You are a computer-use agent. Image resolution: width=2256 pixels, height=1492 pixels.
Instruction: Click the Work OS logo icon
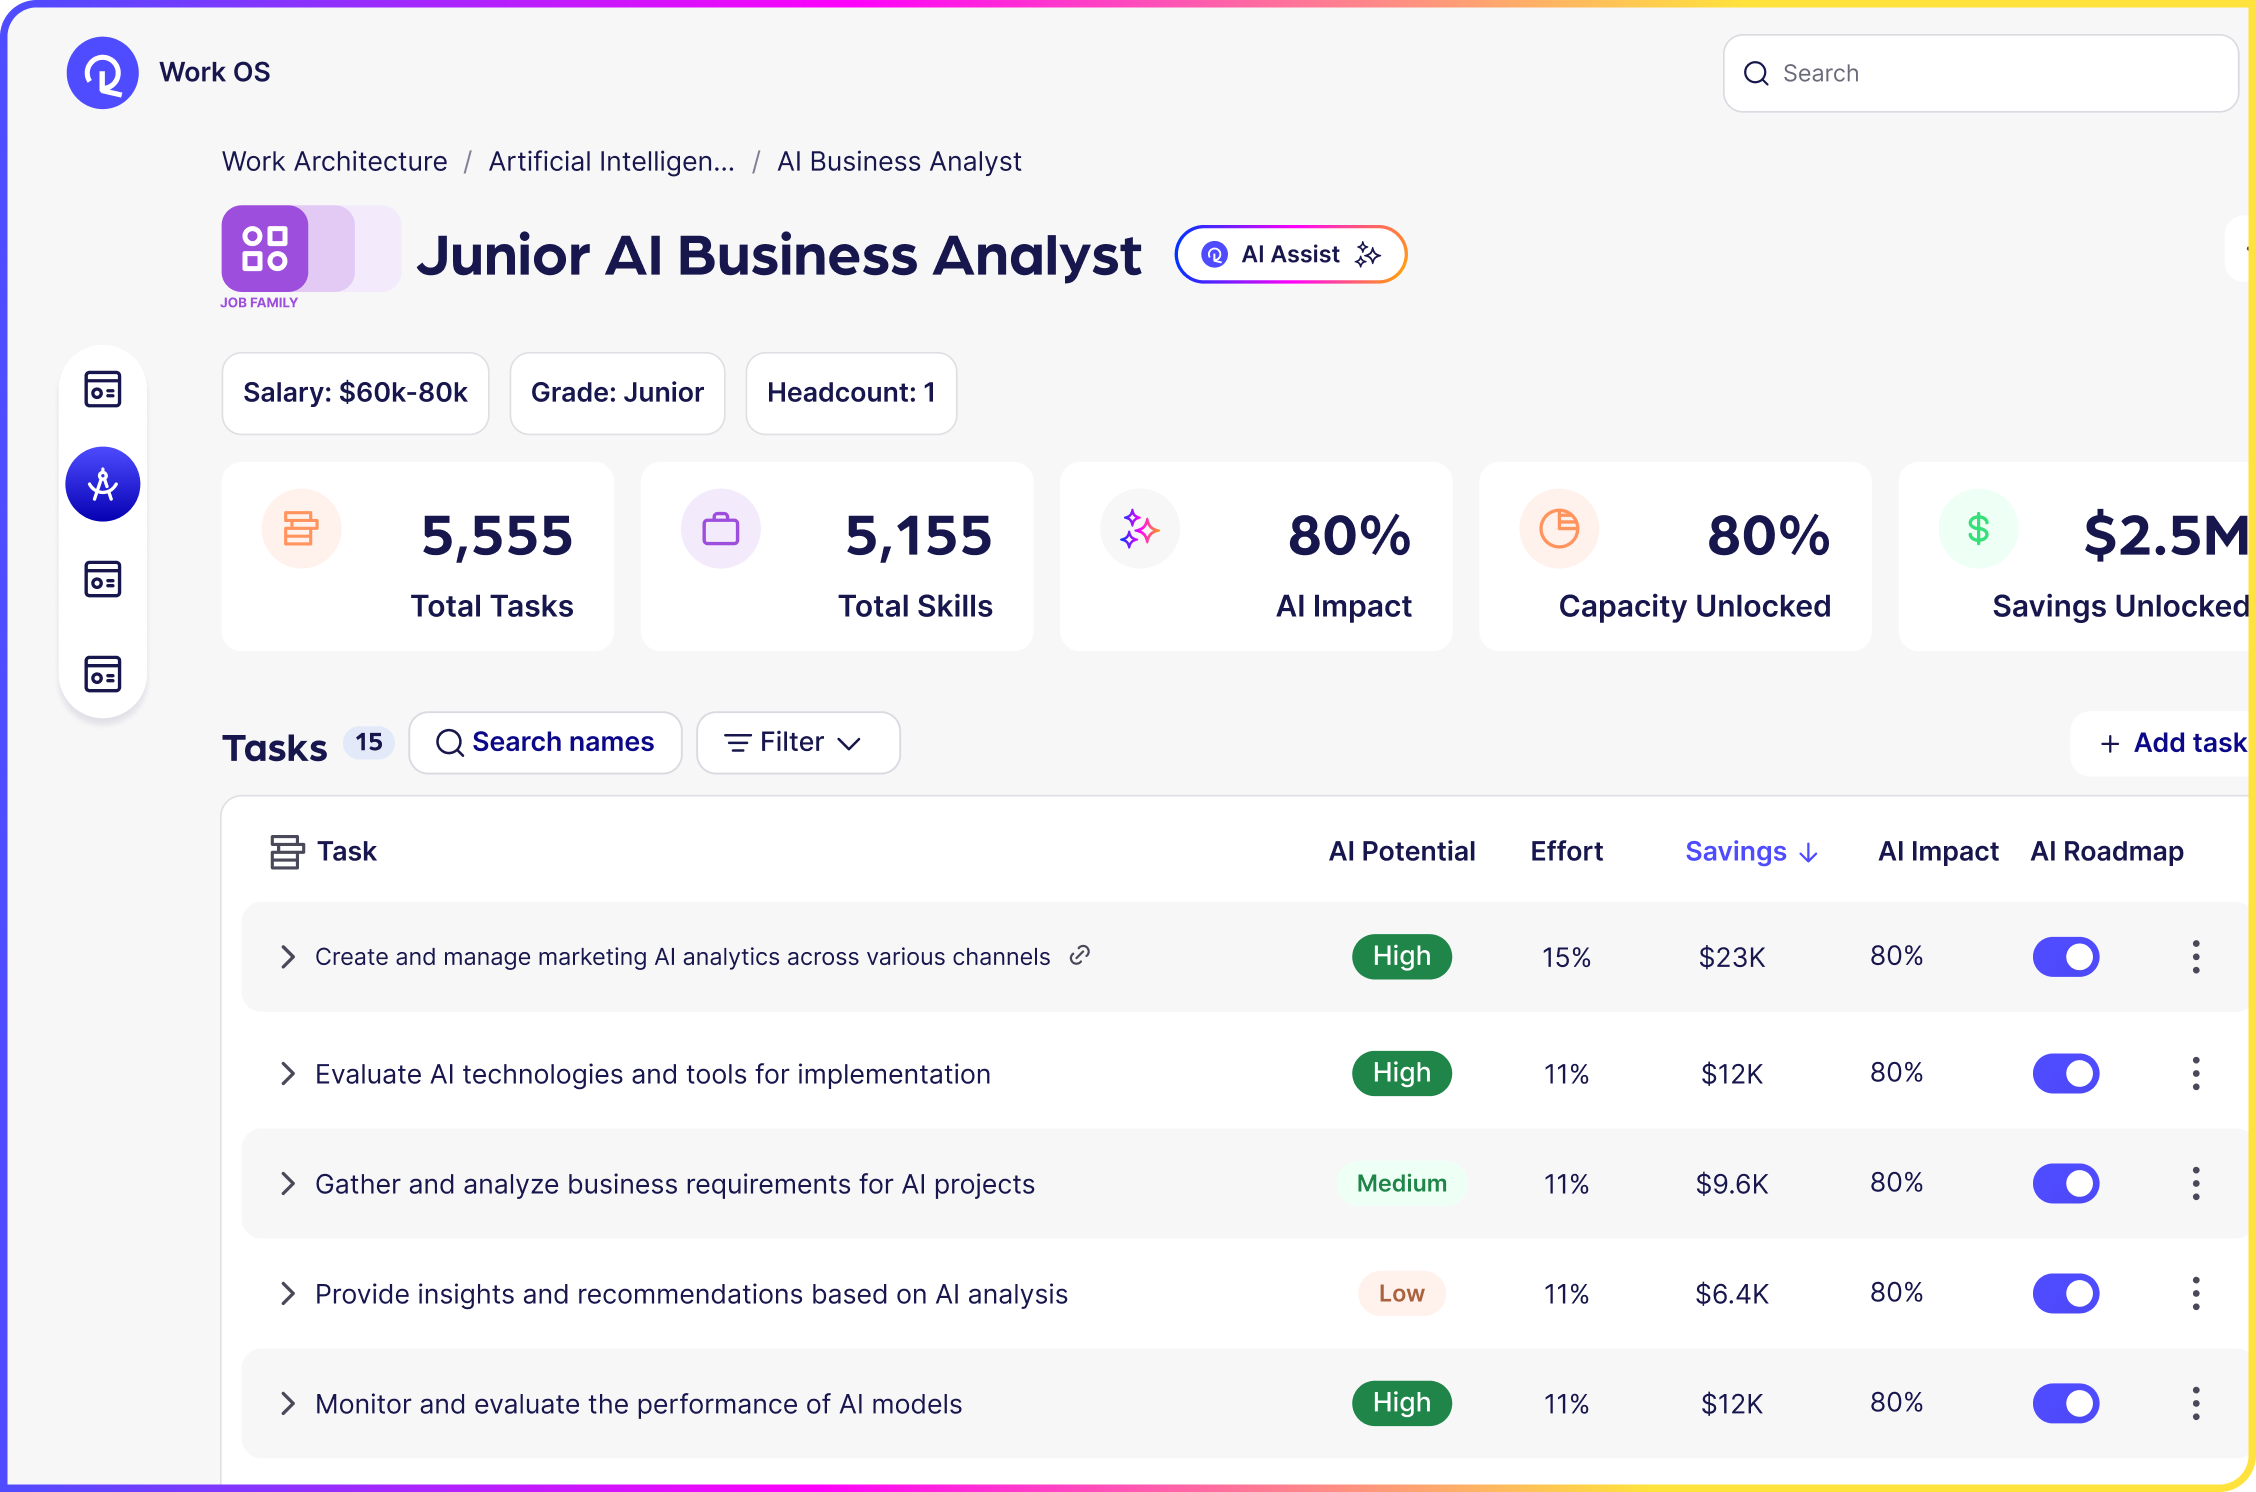[x=102, y=73]
